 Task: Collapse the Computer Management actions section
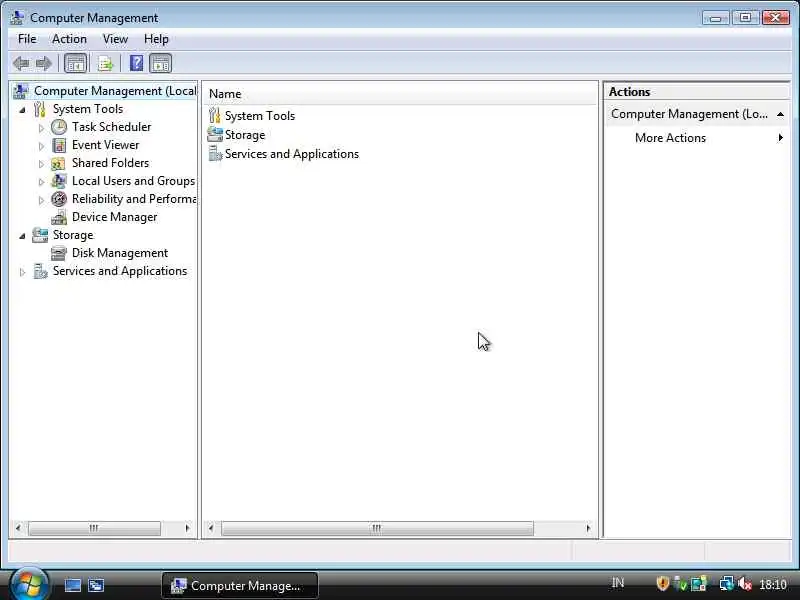(x=780, y=114)
